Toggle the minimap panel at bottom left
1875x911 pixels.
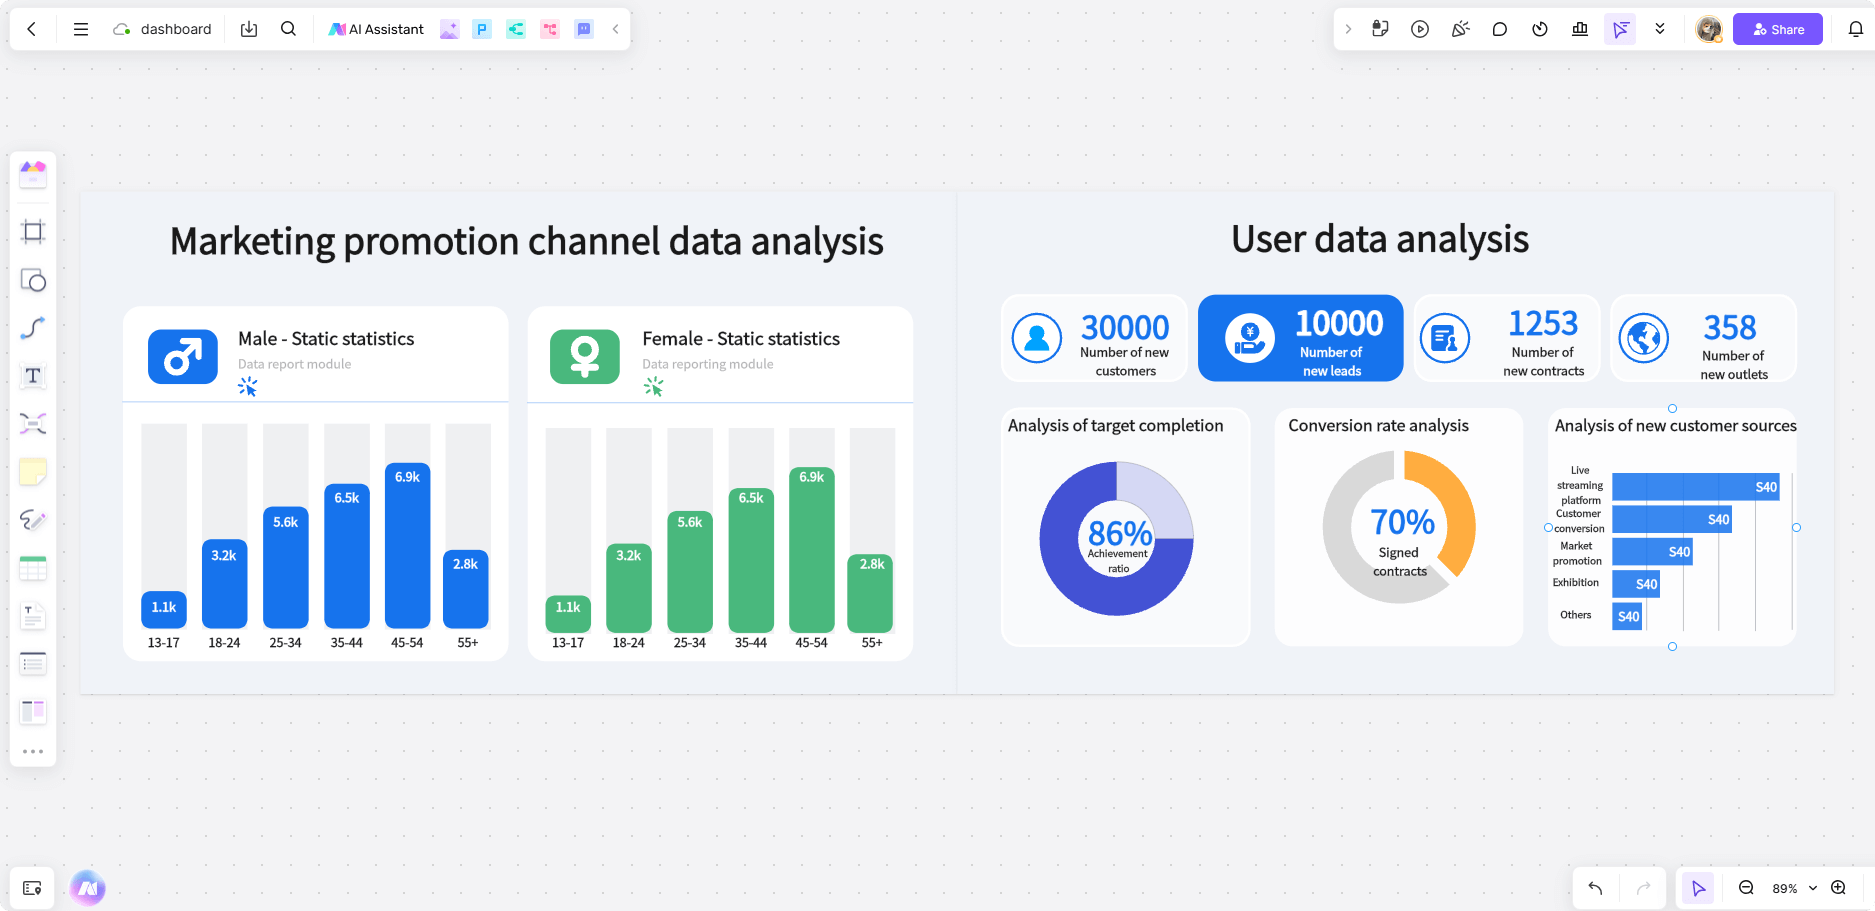32,888
